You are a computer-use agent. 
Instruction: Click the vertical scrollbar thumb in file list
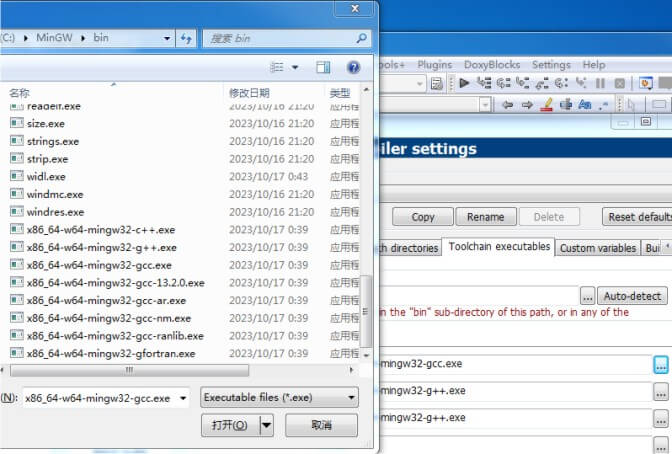(365, 312)
